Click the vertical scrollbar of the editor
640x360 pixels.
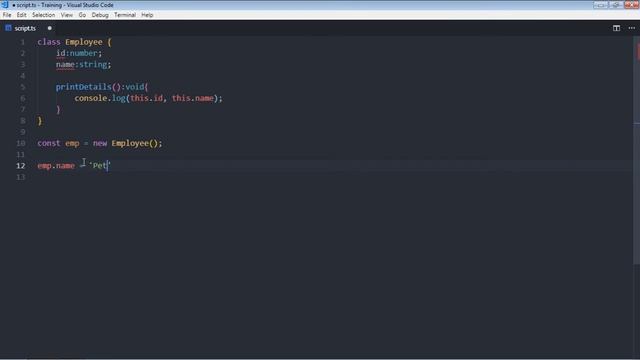(636, 151)
